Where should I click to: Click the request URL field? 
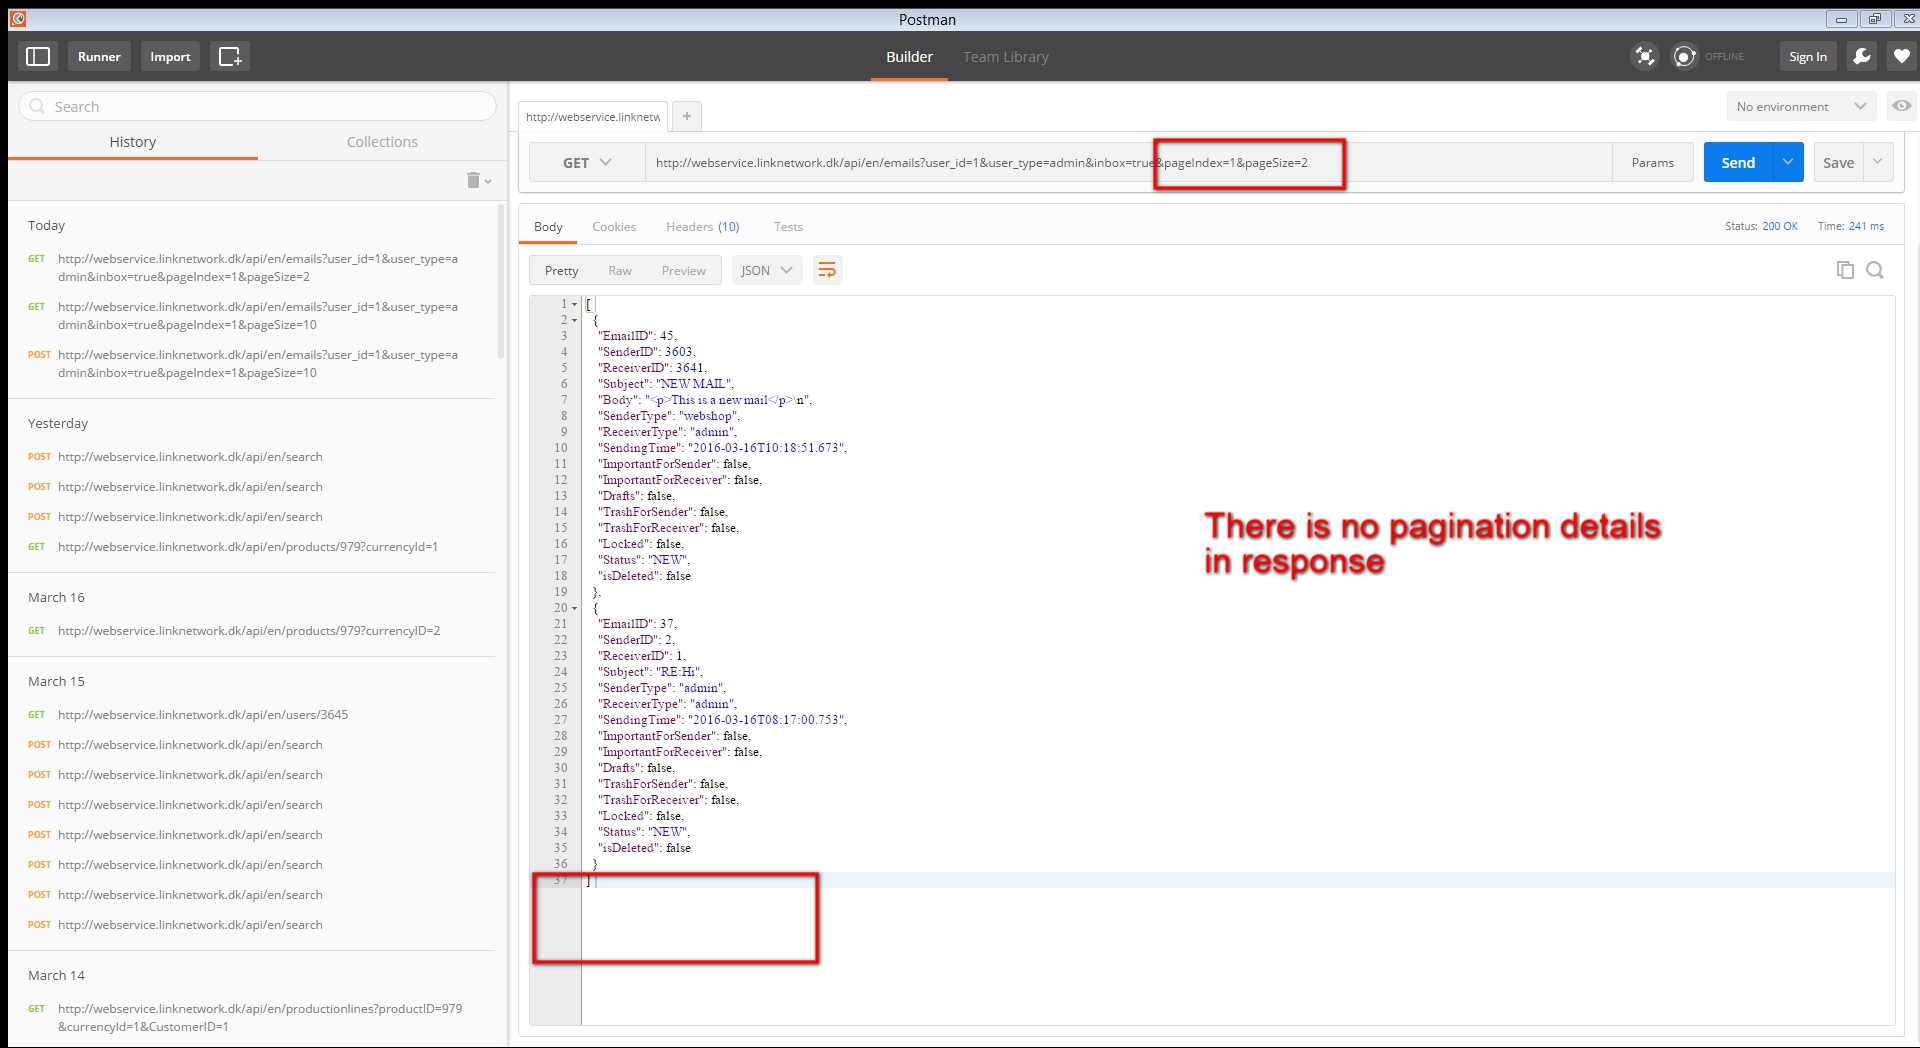point(1128,162)
